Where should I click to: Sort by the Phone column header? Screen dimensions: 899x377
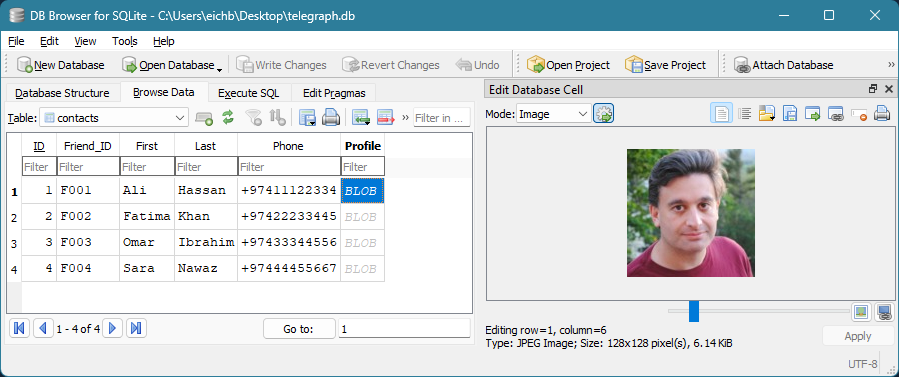pyautogui.click(x=288, y=146)
